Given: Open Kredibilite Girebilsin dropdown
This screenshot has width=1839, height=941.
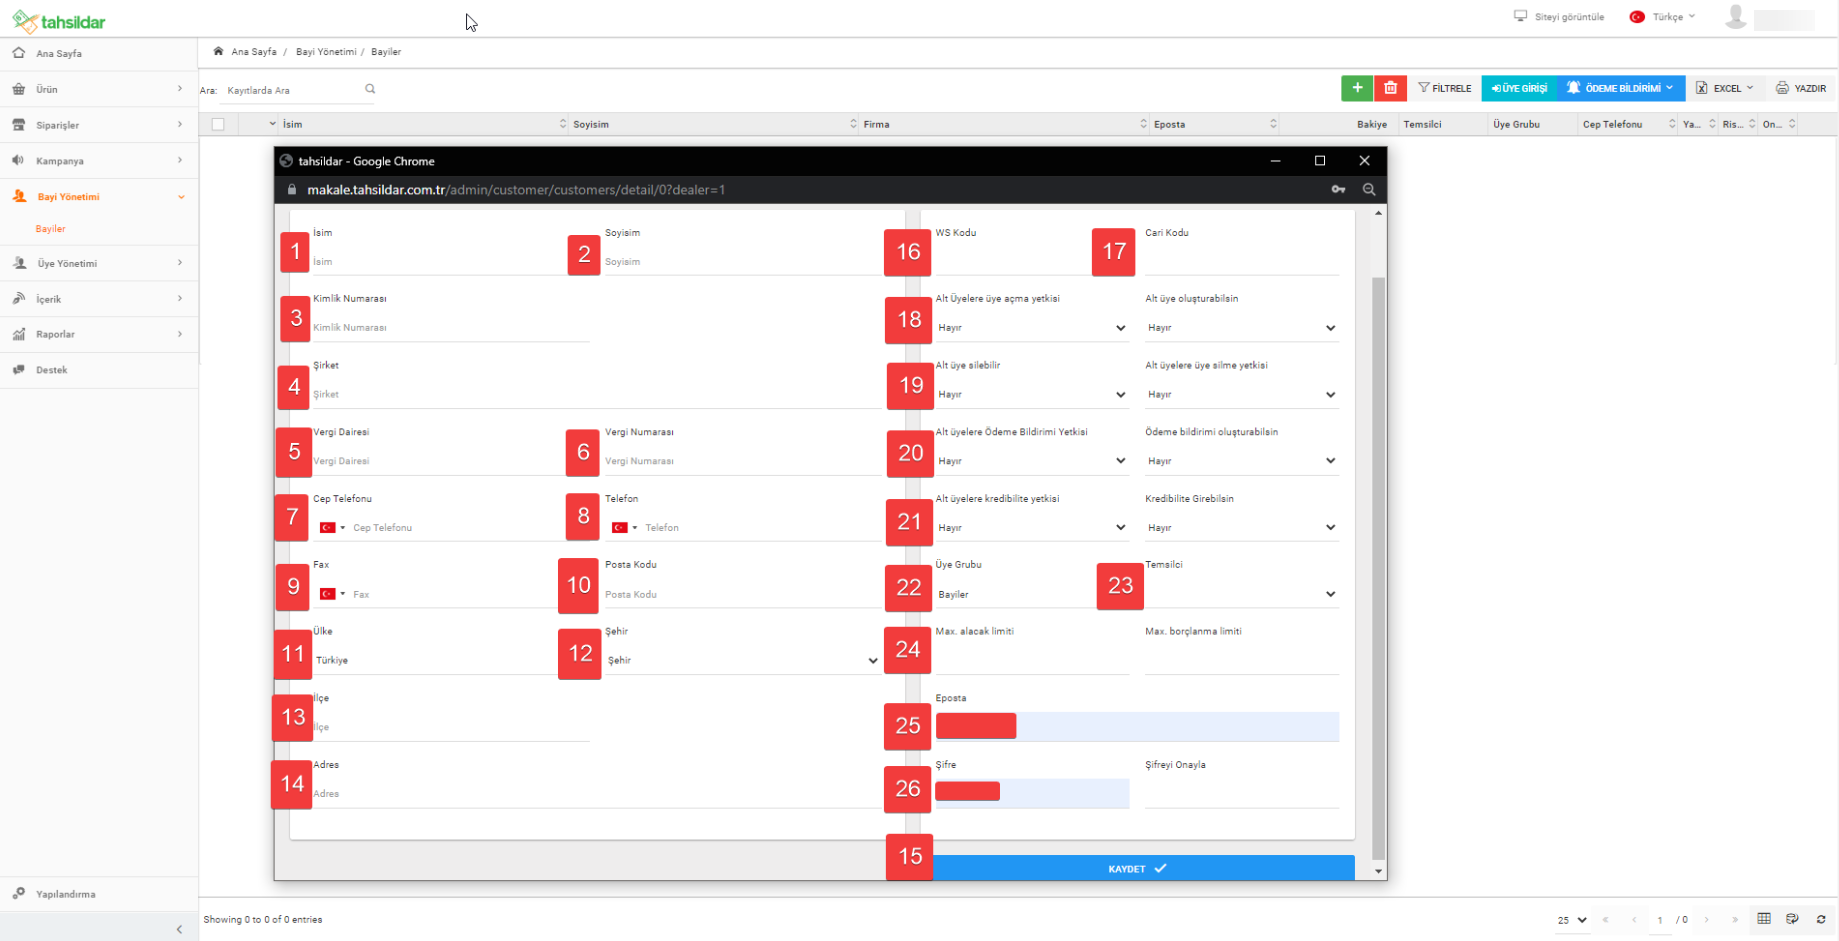Looking at the screenshot, I should click(x=1241, y=527).
